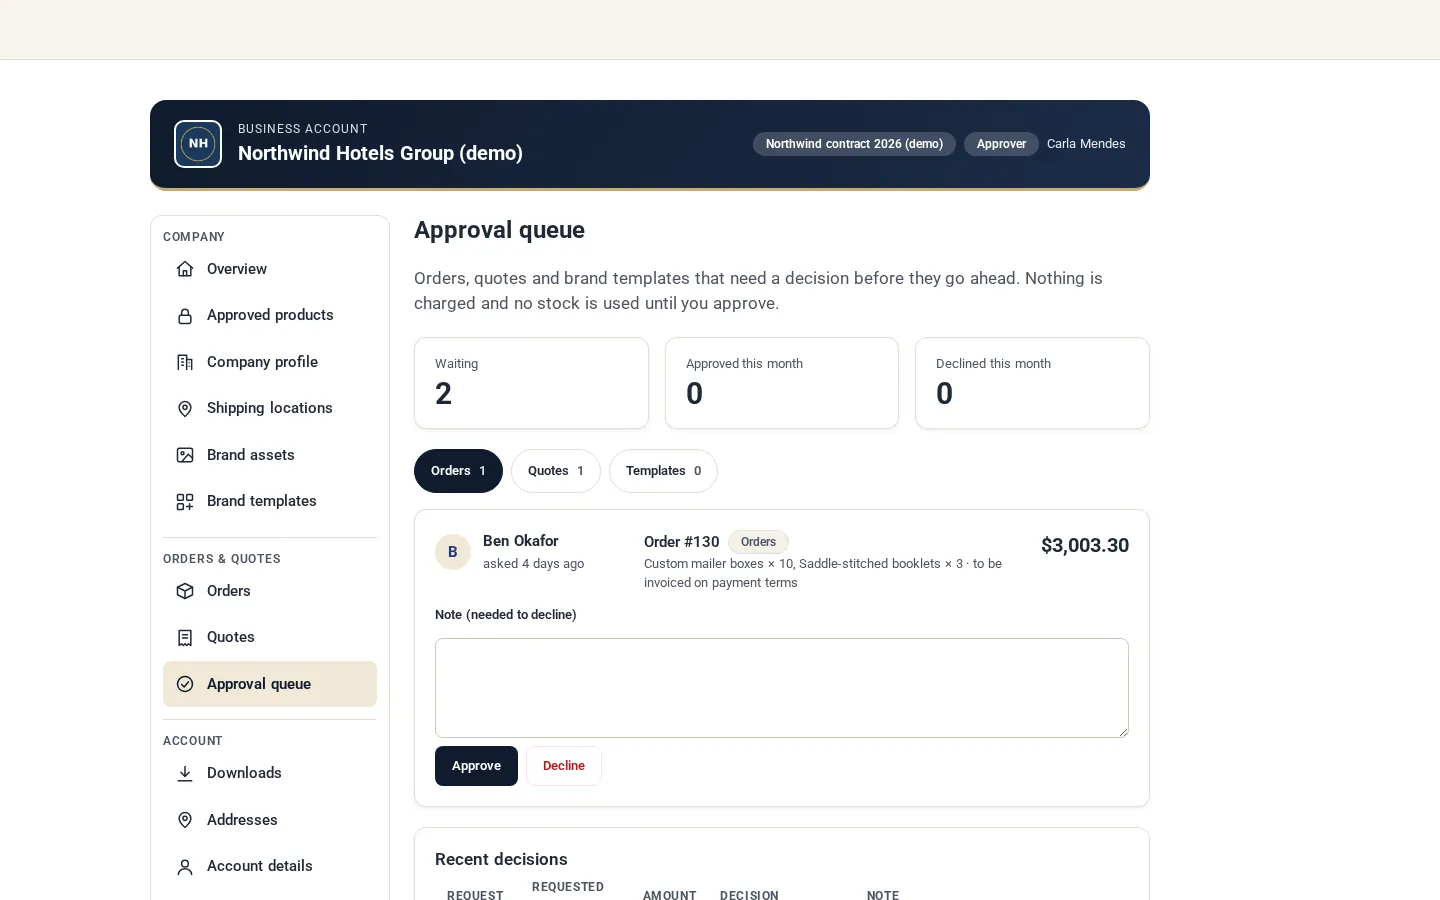Open Downloads in the Account section

[x=270, y=773]
